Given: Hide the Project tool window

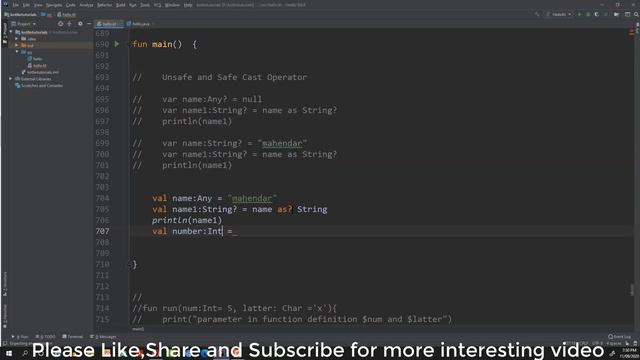Looking at the screenshot, I should (89, 24).
